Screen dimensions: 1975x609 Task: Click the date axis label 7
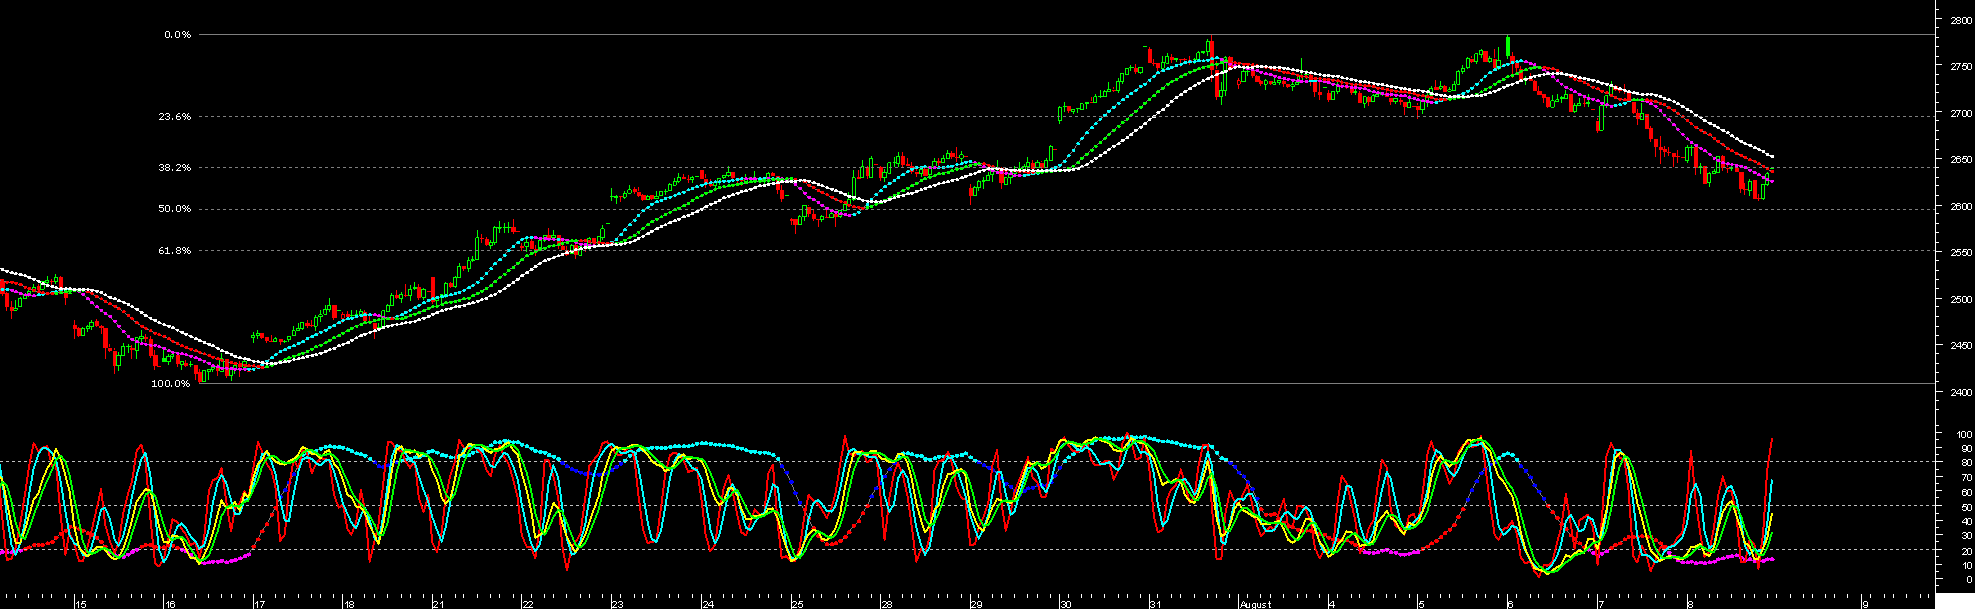(1600, 604)
